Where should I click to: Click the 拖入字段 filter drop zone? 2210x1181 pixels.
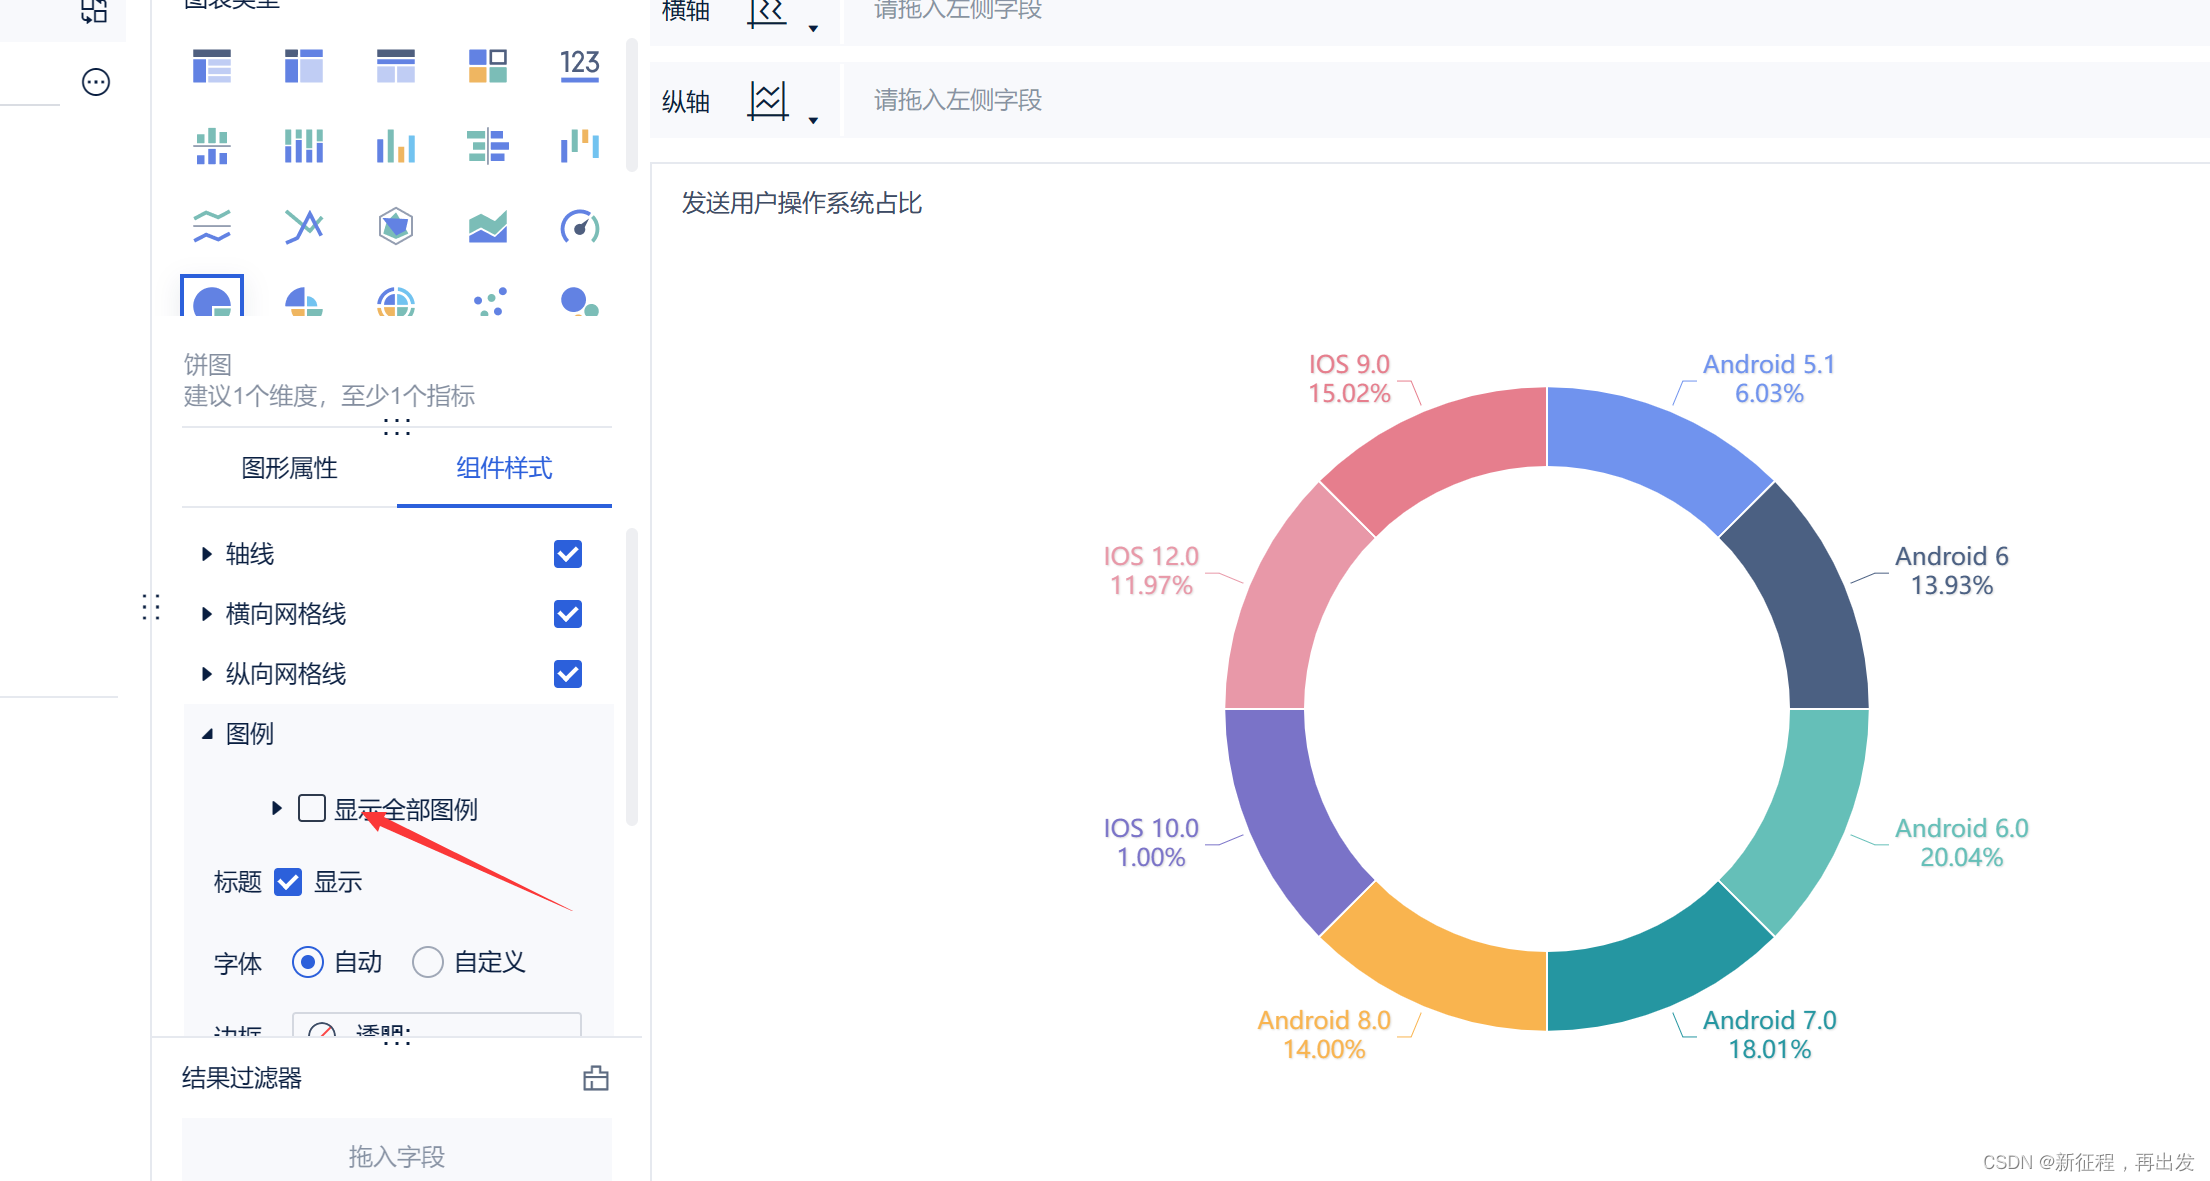(x=397, y=1152)
